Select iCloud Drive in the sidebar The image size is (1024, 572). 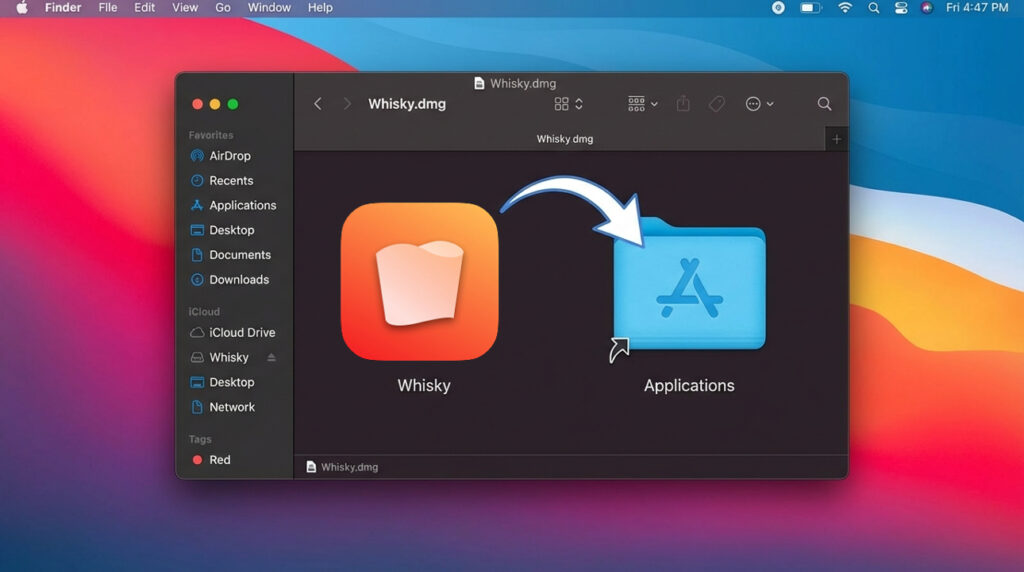[241, 333]
